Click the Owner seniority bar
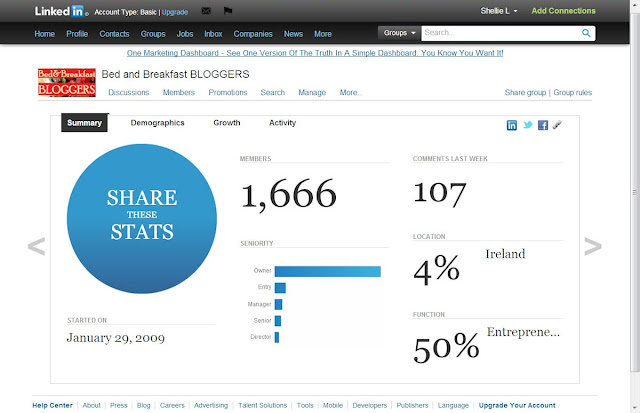This screenshot has width=640, height=413. point(328,271)
